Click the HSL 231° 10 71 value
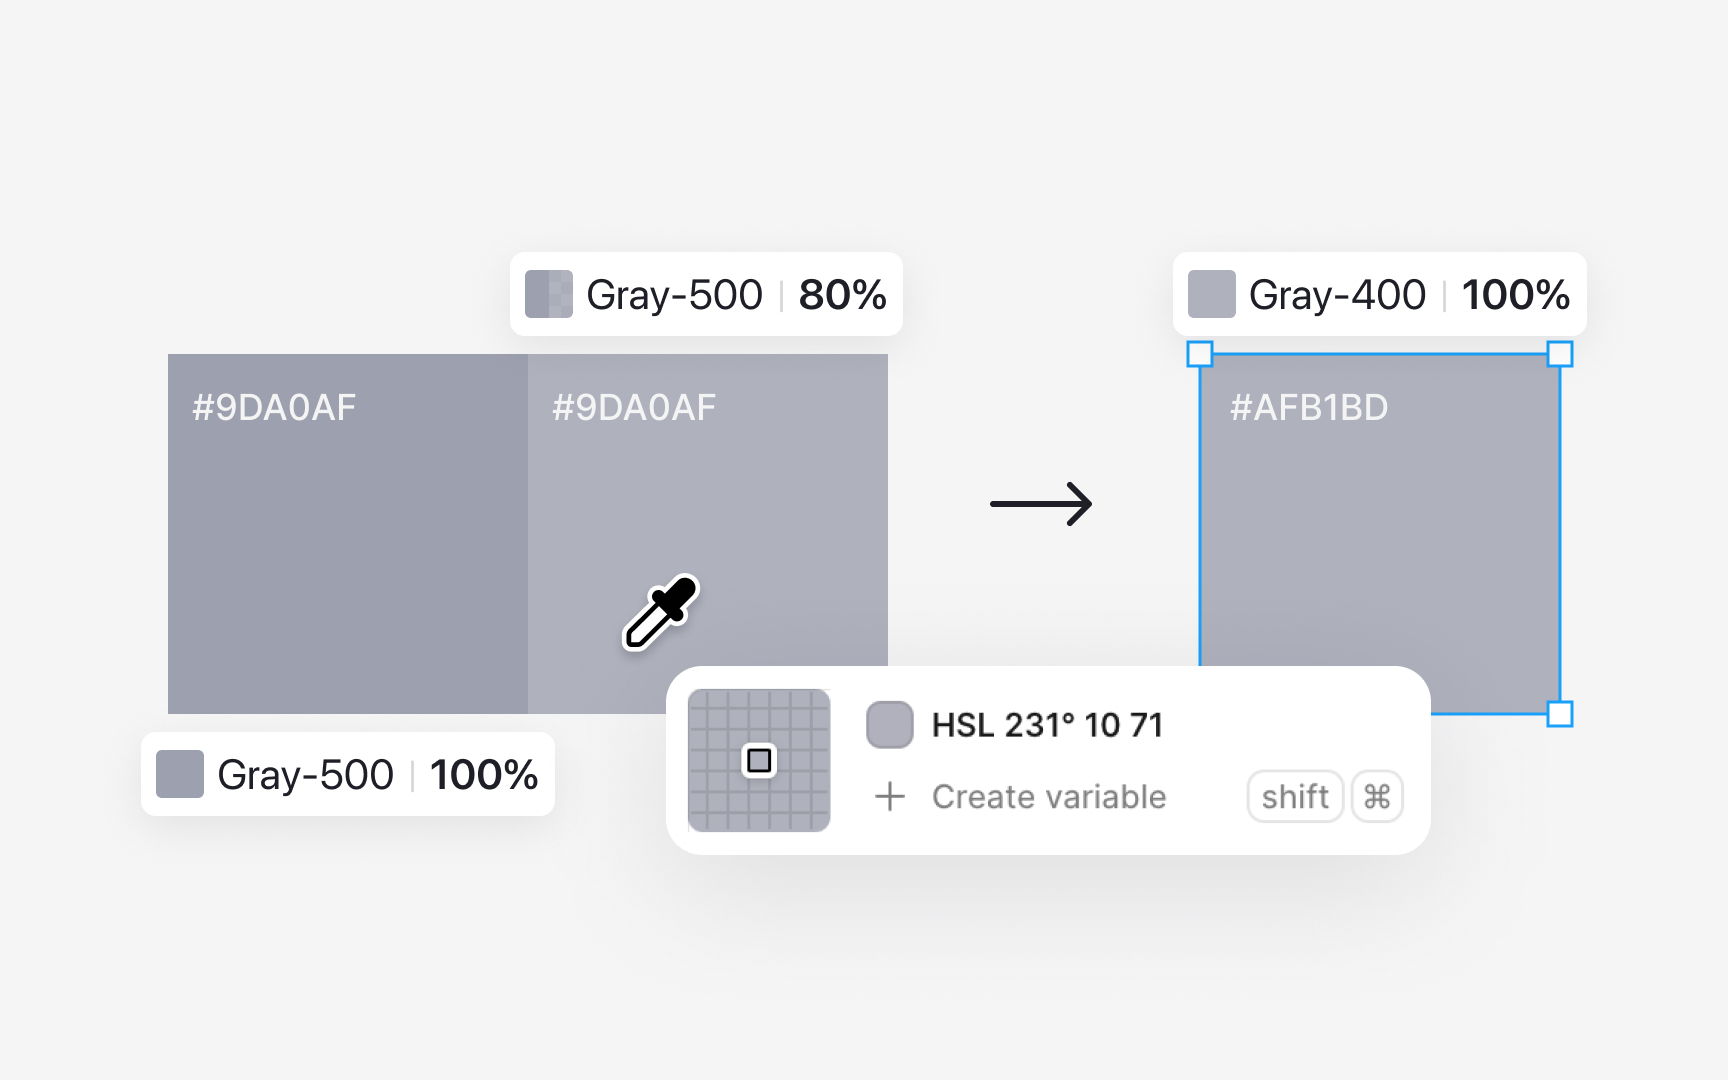This screenshot has height=1080, width=1728. pos(1047,725)
